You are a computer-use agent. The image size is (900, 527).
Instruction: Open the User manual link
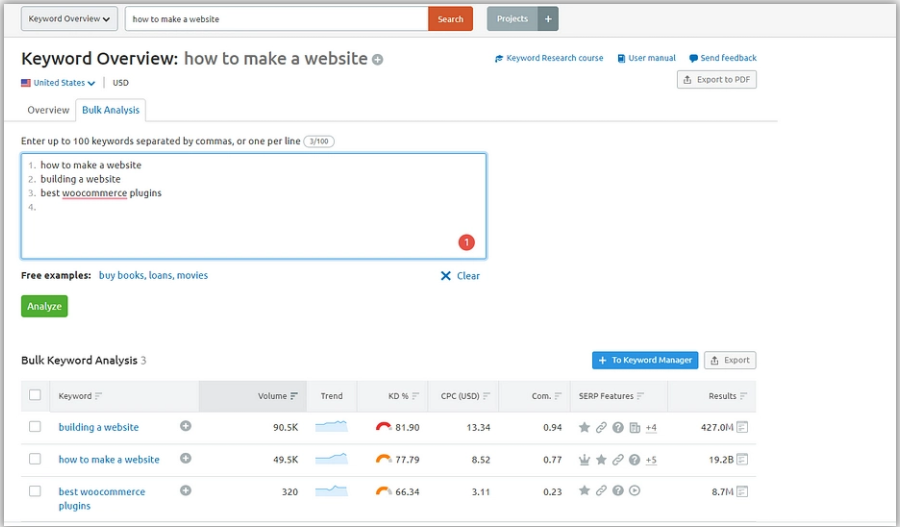pos(646,58)
